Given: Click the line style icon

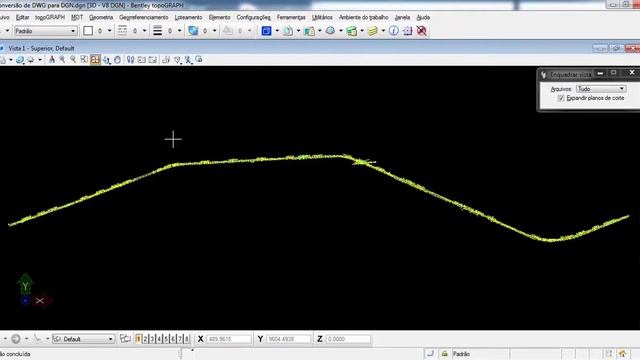Looking at the screenshot, I should [x=122, y=31].
